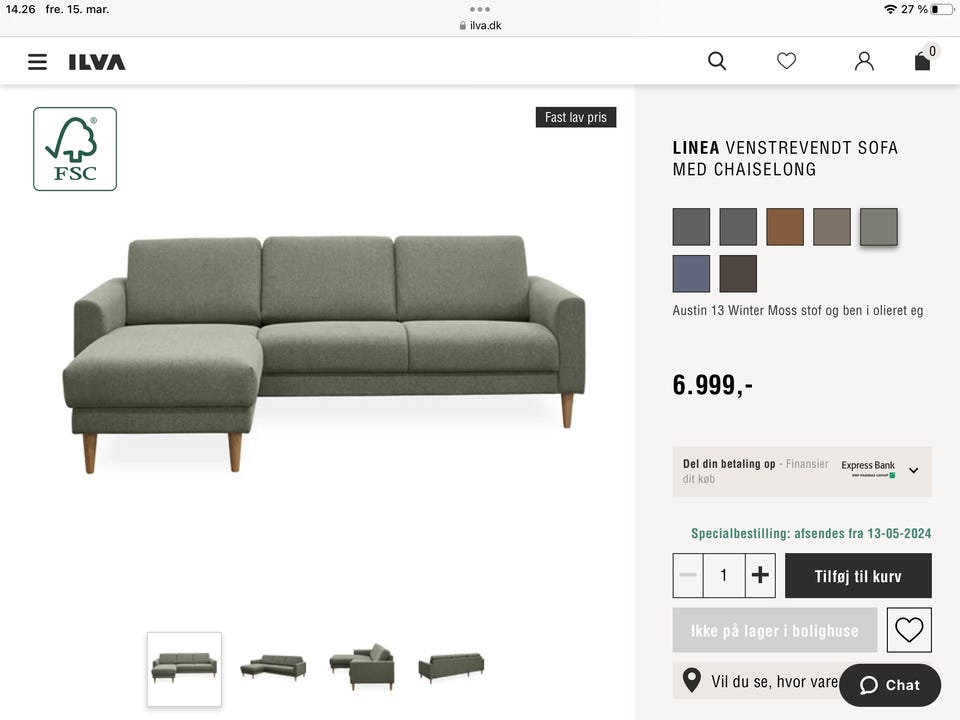This screenshot has height=720, width=960.
Task: Open the shopping bag cart
Action: click(925, 59)
